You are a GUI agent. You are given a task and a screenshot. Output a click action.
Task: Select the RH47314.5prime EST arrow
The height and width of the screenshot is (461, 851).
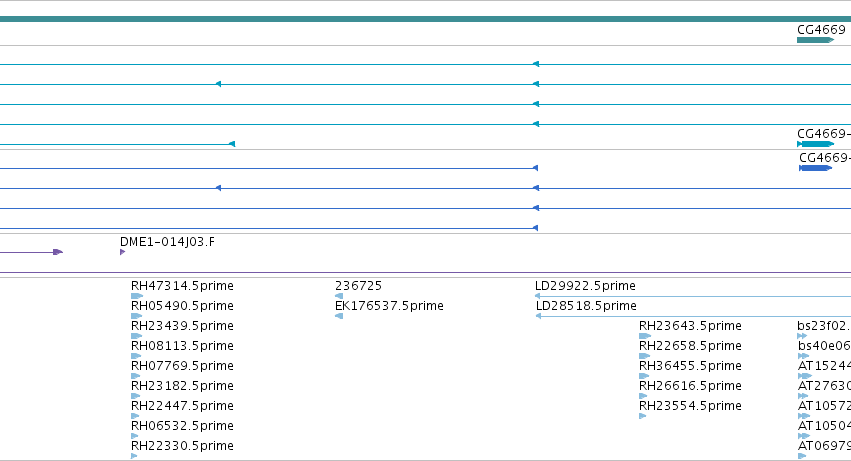[137, 296]
